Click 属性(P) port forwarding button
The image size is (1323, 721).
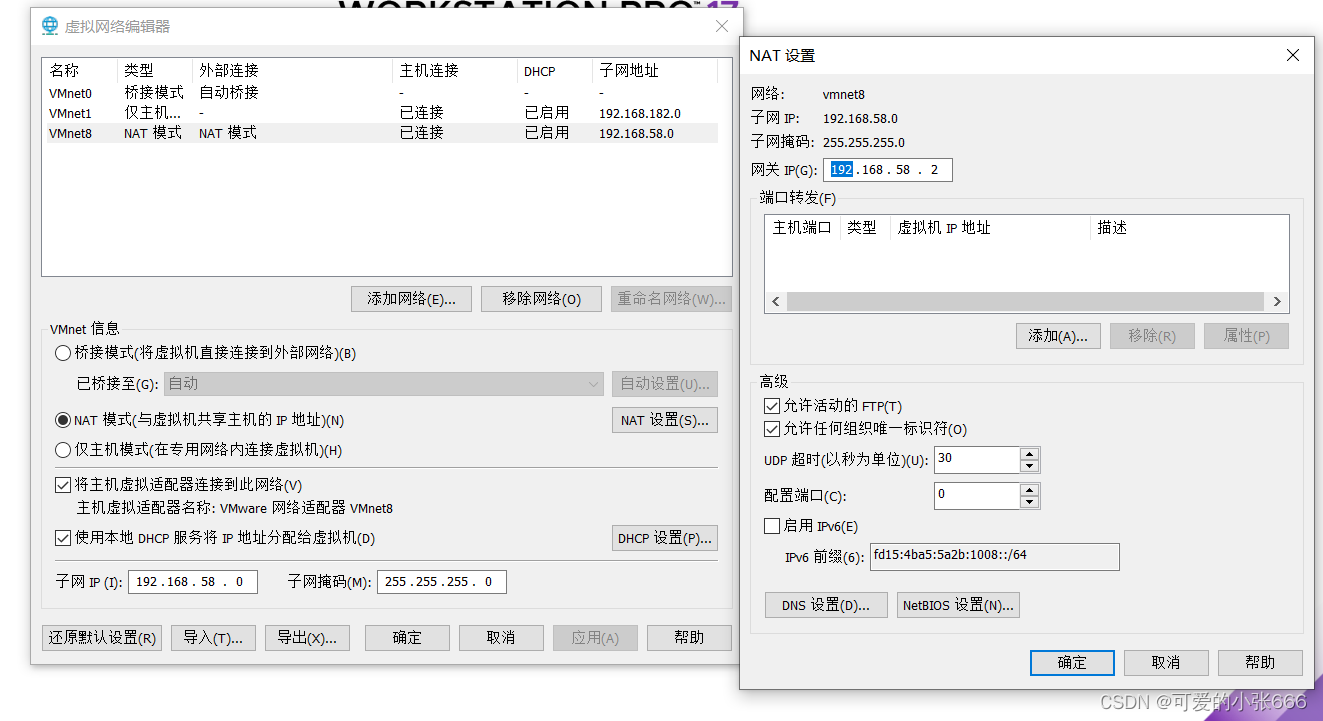1246,336
